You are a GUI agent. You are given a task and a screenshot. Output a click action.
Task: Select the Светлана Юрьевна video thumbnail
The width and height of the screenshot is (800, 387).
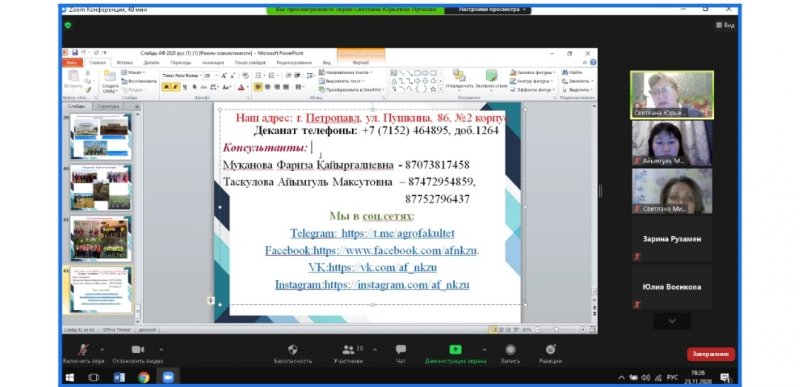[672, 95]
